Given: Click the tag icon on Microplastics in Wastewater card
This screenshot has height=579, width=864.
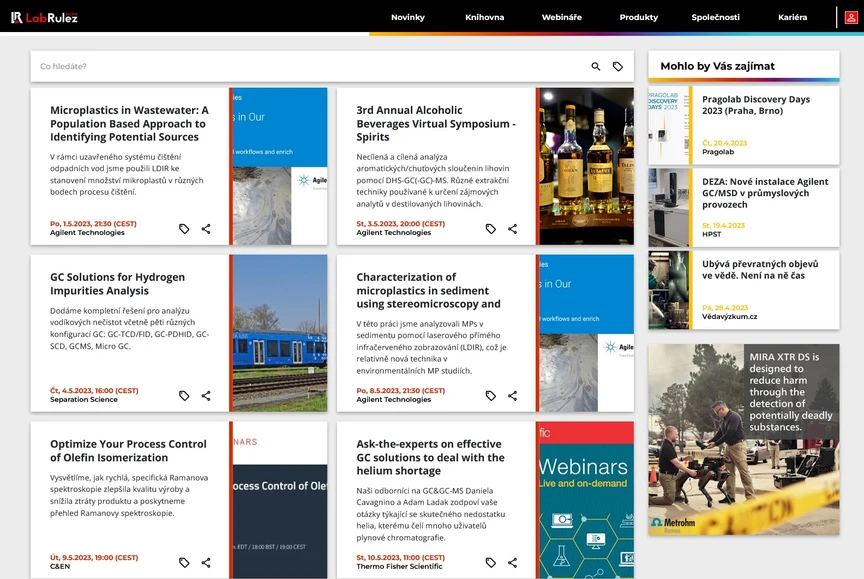Looking at the screenshot, I should [x=184, y=228].
